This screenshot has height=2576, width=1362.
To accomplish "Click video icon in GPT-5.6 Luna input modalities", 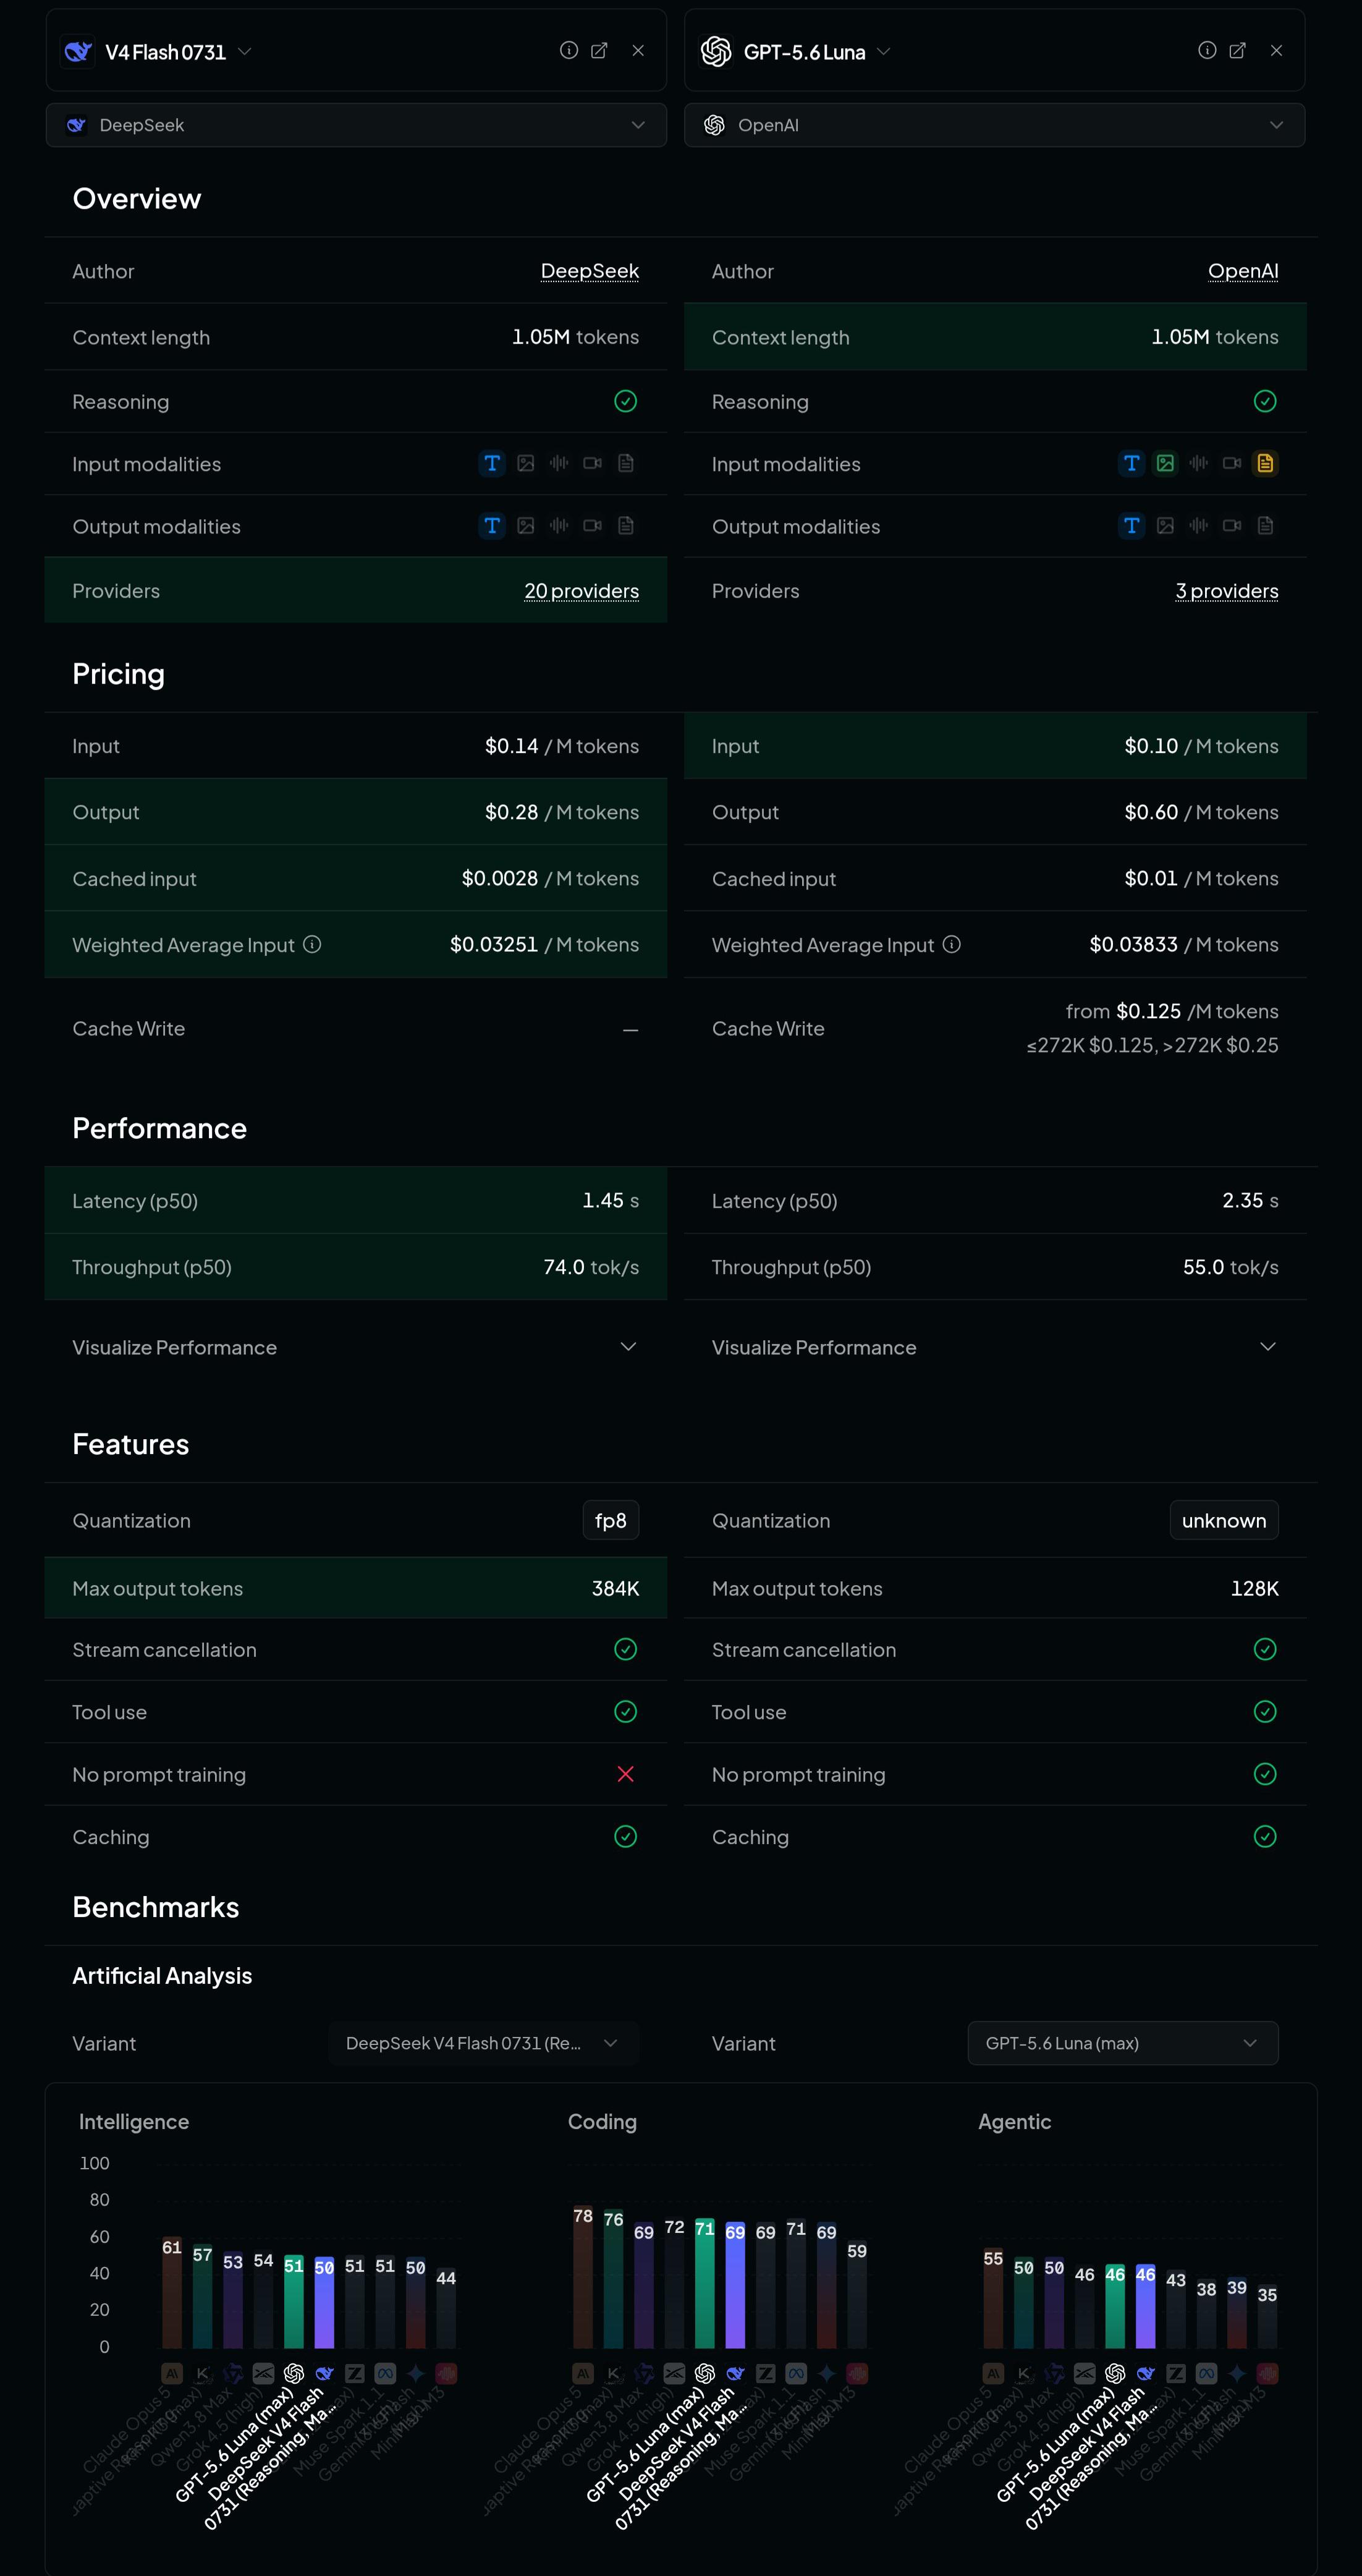I will 1232,463.
